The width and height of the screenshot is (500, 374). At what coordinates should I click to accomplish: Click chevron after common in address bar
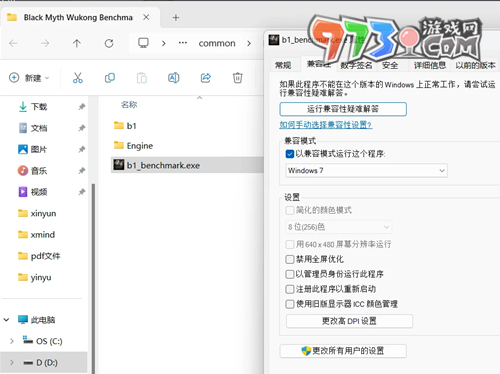(249, 43)
